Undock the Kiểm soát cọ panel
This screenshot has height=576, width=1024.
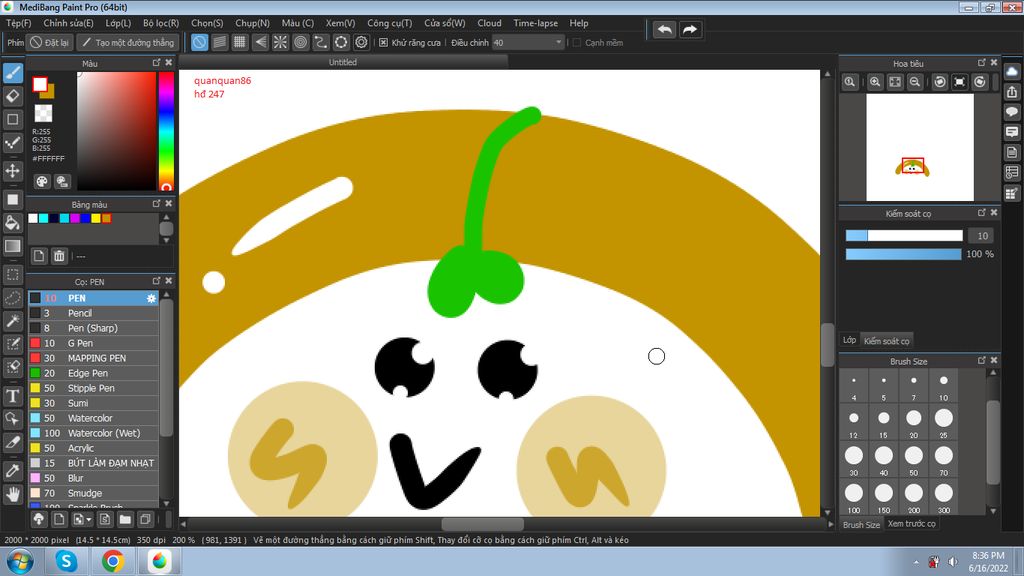pos(982,213)
